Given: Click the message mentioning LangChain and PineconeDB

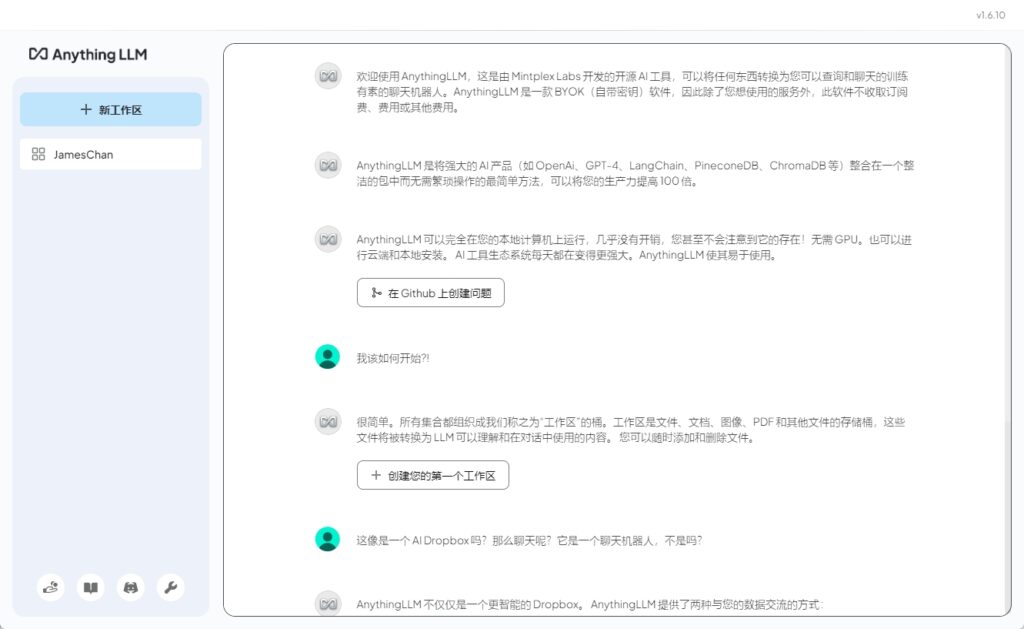Looking at the screenshot, I should click(635, 173).
